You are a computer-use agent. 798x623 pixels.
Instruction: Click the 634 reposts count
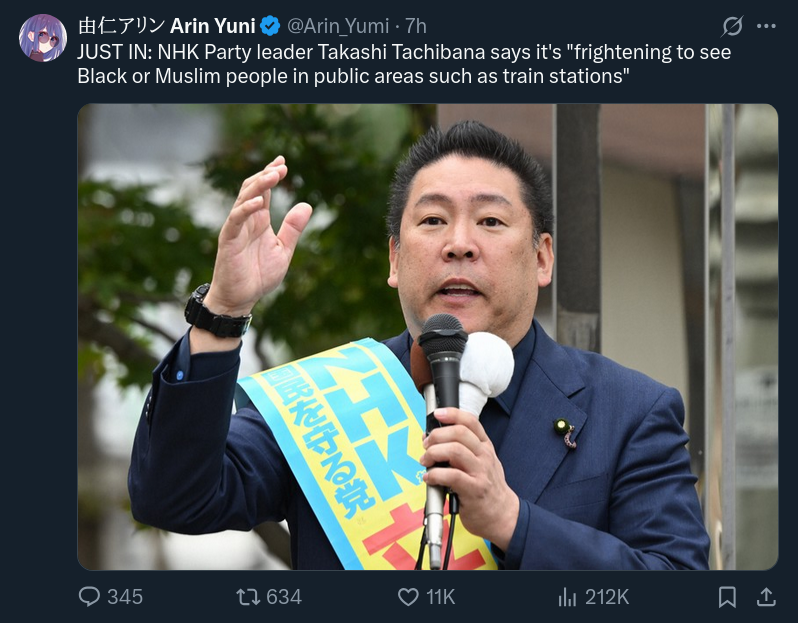[284, 597]
